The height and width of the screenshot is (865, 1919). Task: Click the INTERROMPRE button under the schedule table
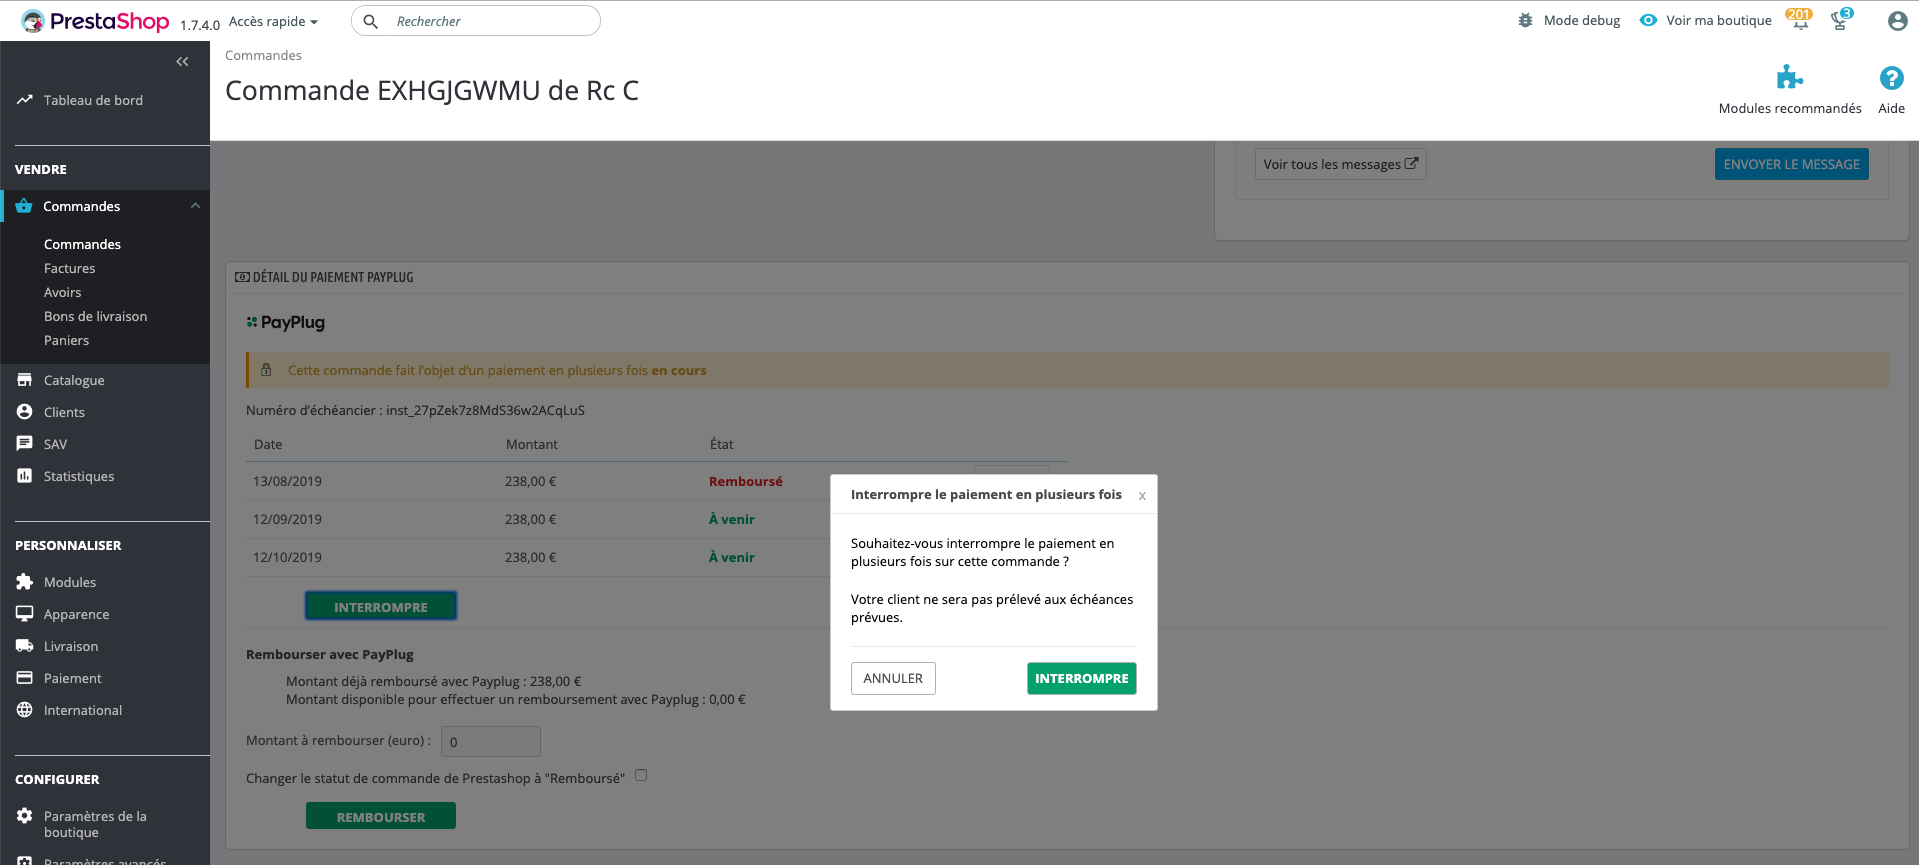click(381, 606)
